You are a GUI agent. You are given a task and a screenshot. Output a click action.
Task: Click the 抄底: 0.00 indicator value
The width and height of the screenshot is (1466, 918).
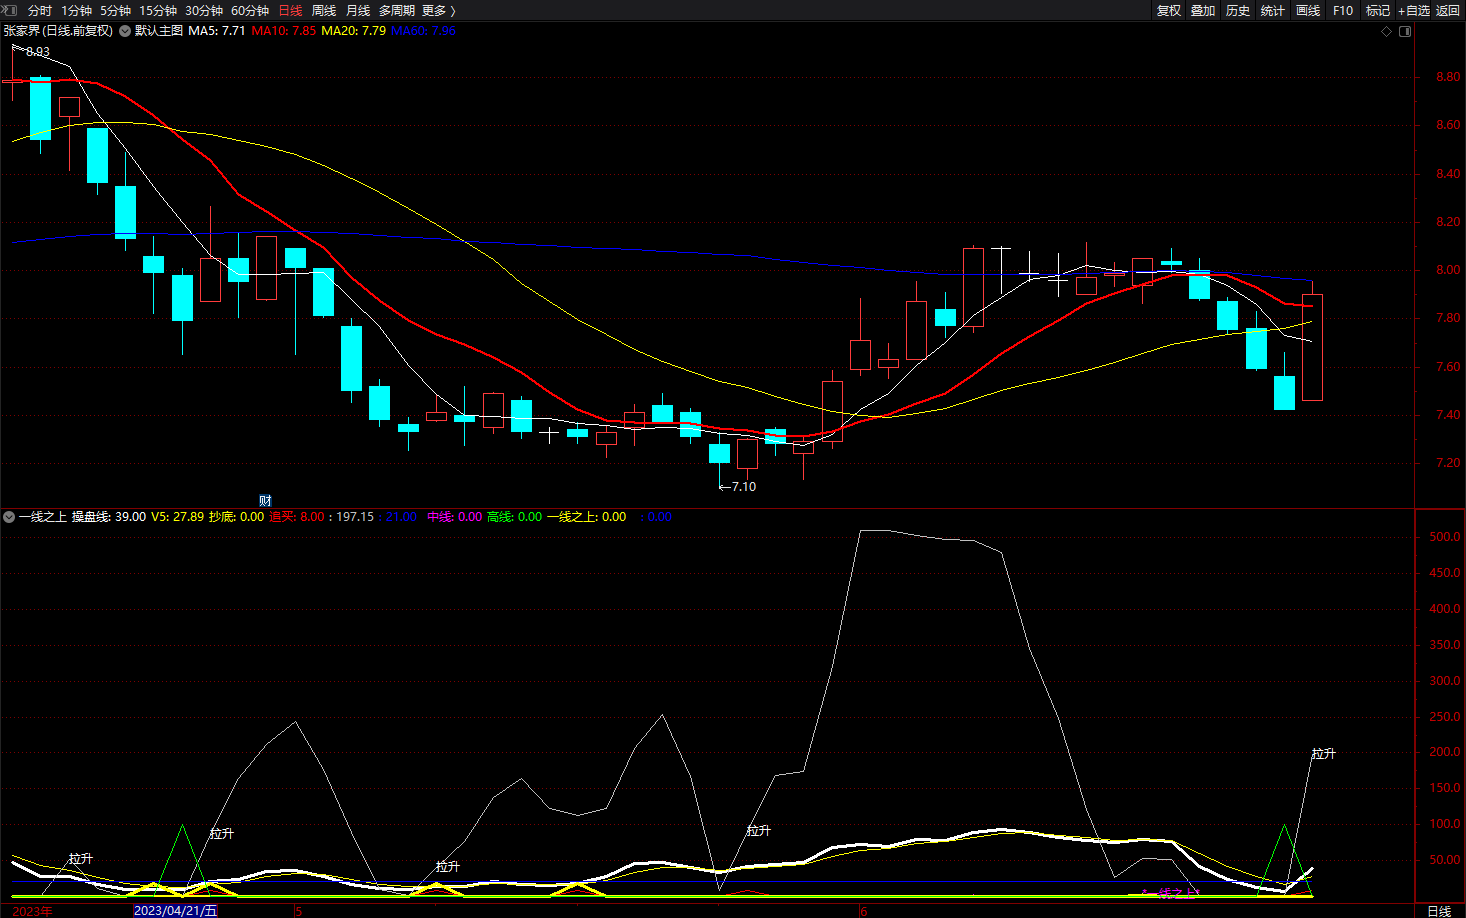tap(236, 517)
